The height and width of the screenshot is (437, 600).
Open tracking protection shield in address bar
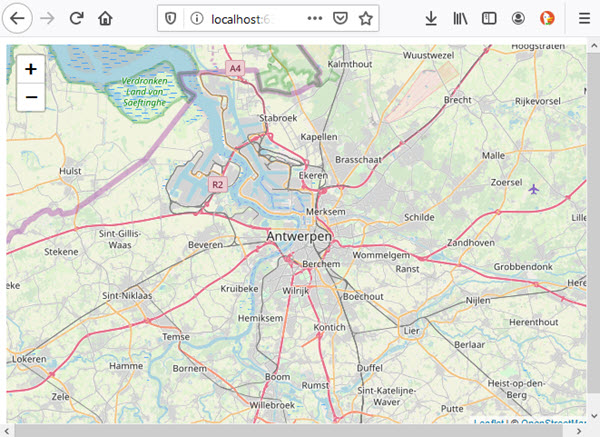pos(171,18)
